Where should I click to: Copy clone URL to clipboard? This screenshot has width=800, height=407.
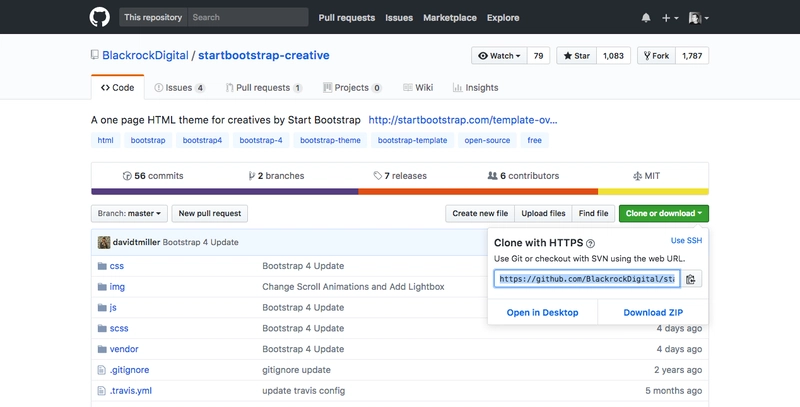click(692, 279)
